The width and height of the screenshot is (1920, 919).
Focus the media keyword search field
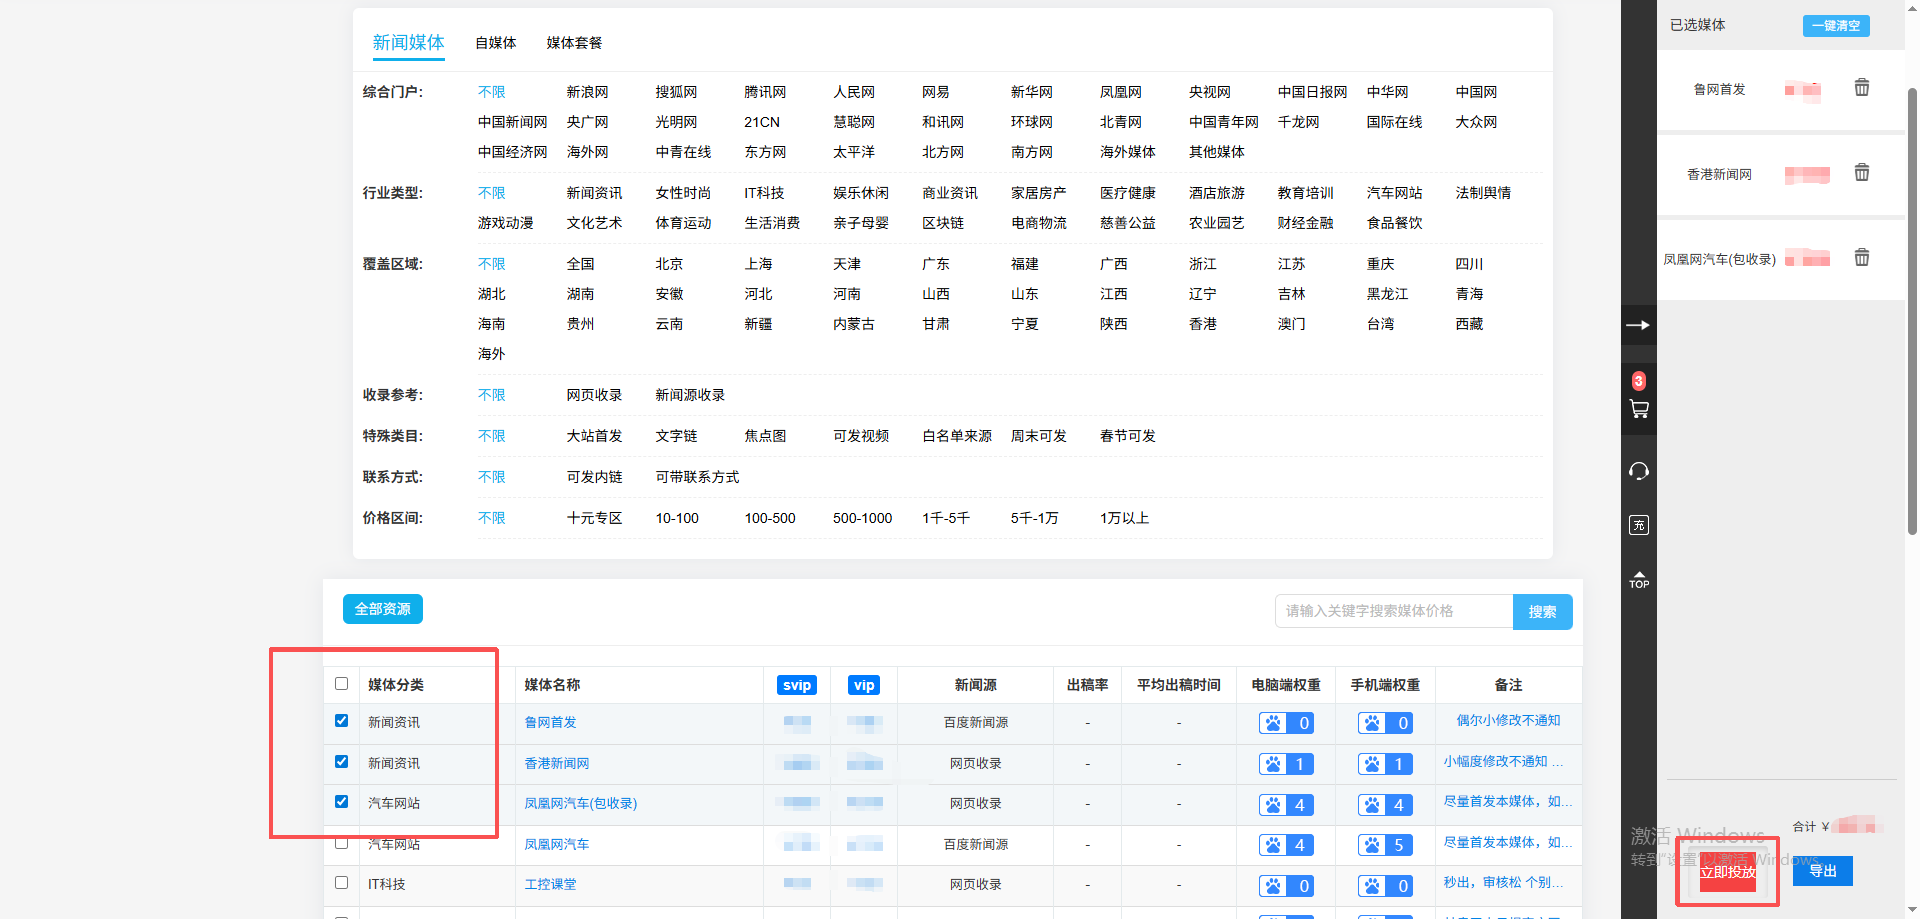[x=1393, y=611]
